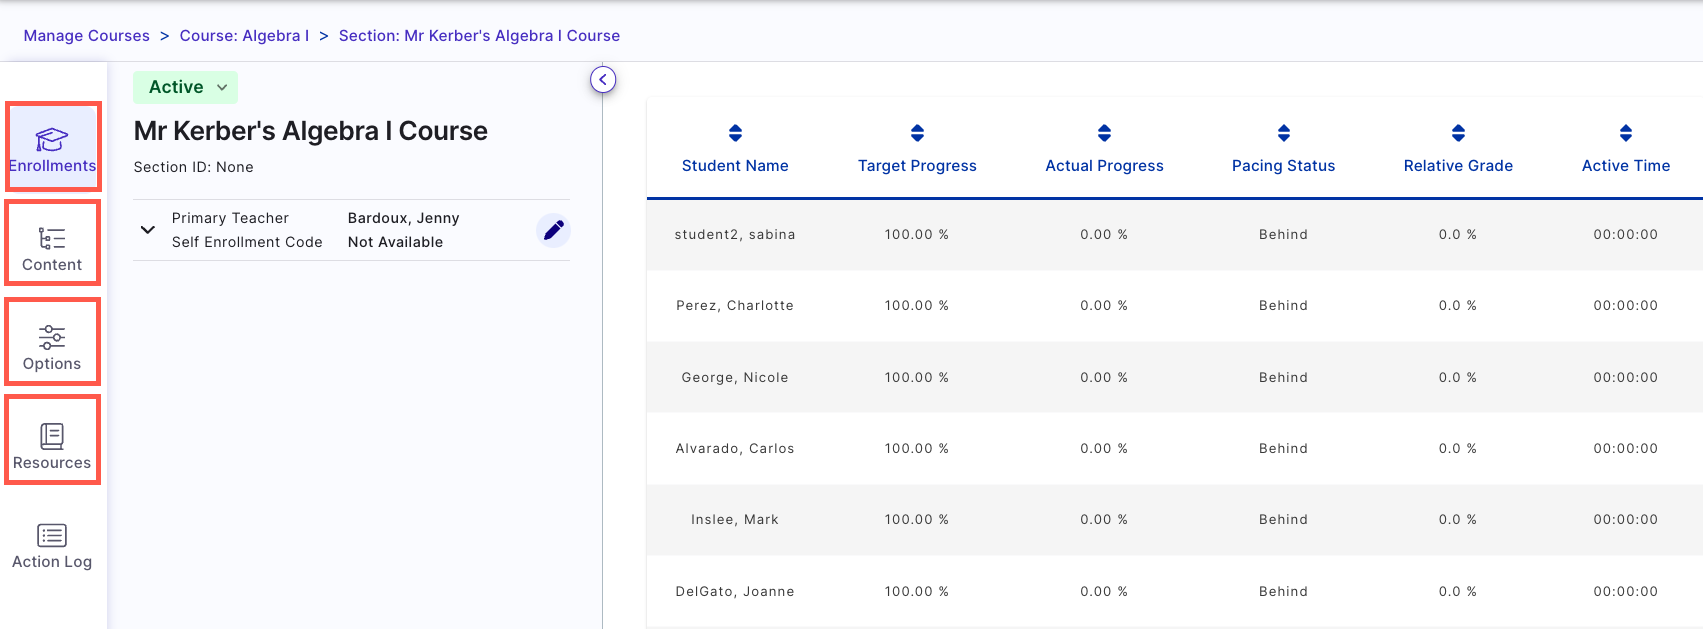Click the "Primary Teacher" label
Viewport: 1703px width, 629px height.
[x=230, y=218]
